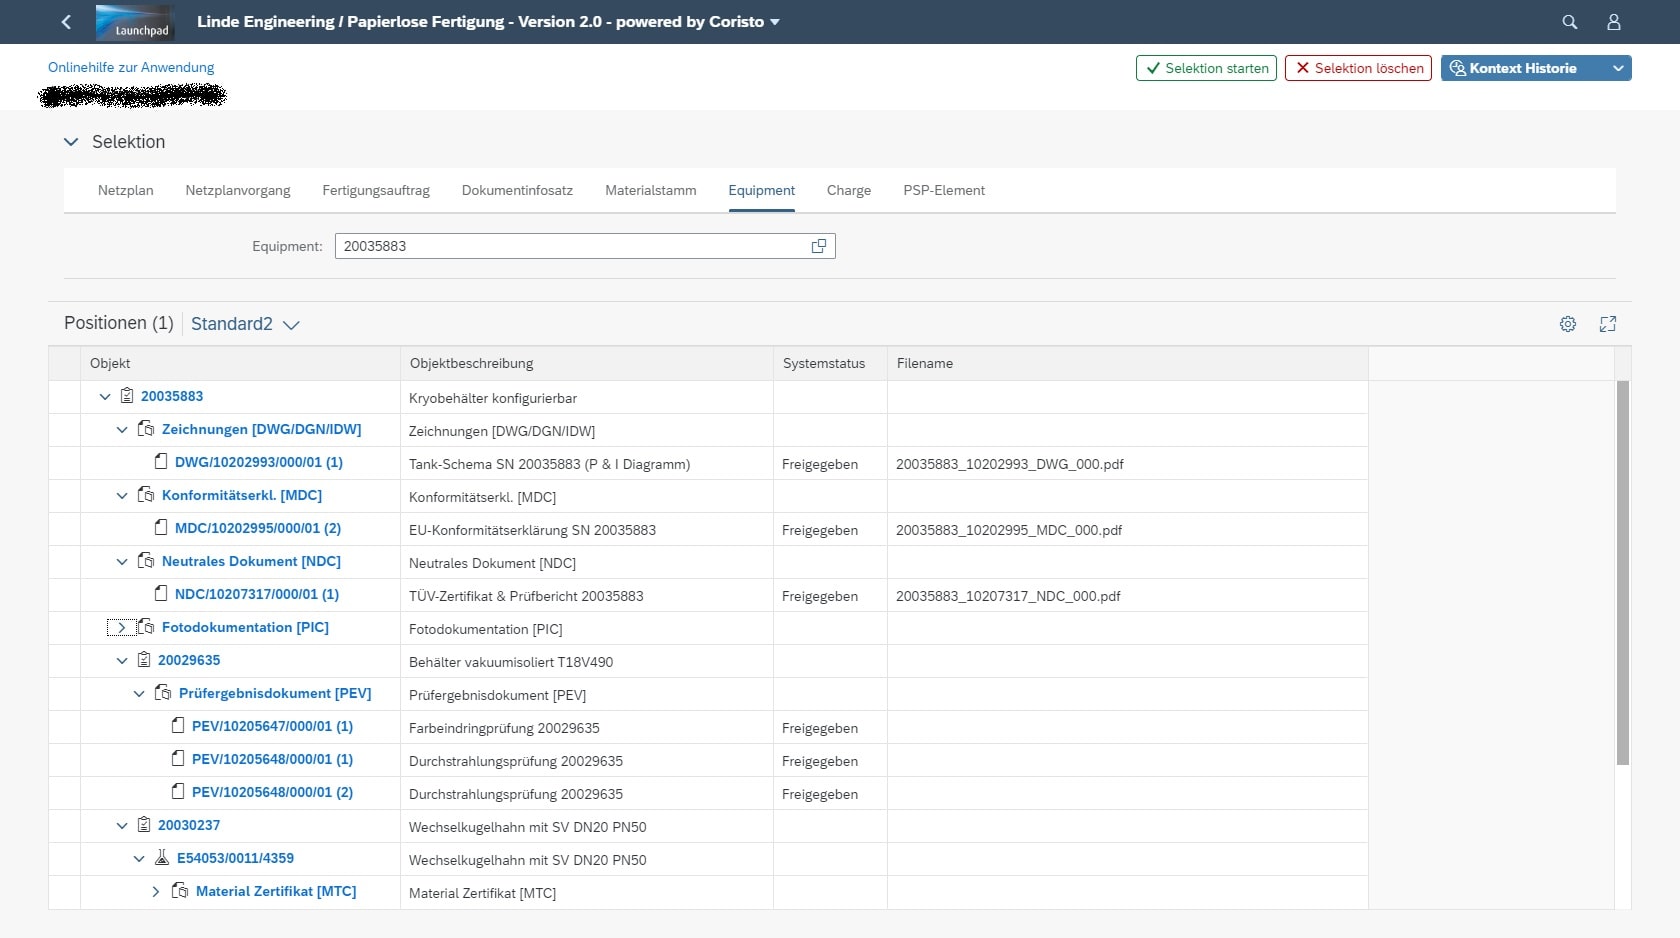Click equipment icon beside 20030237
Screen dimensions: 1680x938
tap(144, 825)
